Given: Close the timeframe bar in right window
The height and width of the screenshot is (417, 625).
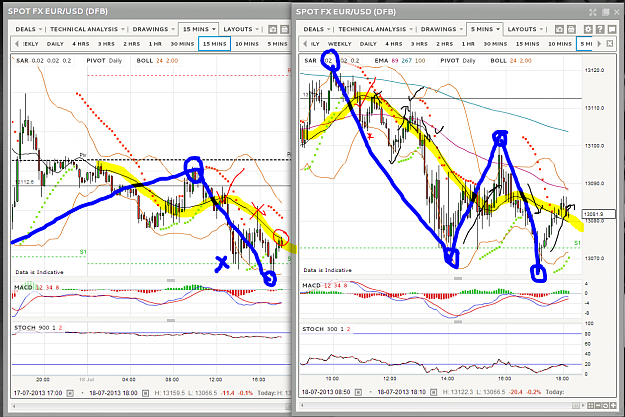Looking at the screenshot, I should click(x=610, y=43).
